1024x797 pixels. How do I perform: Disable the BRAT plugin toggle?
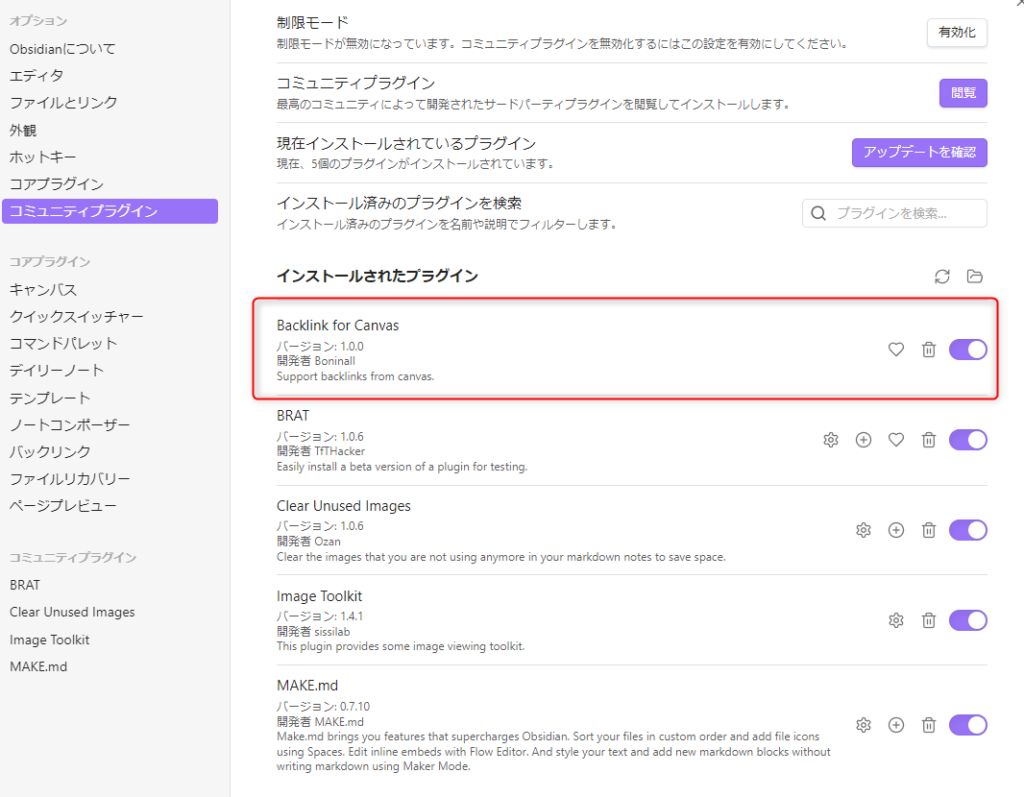point(968,440)
